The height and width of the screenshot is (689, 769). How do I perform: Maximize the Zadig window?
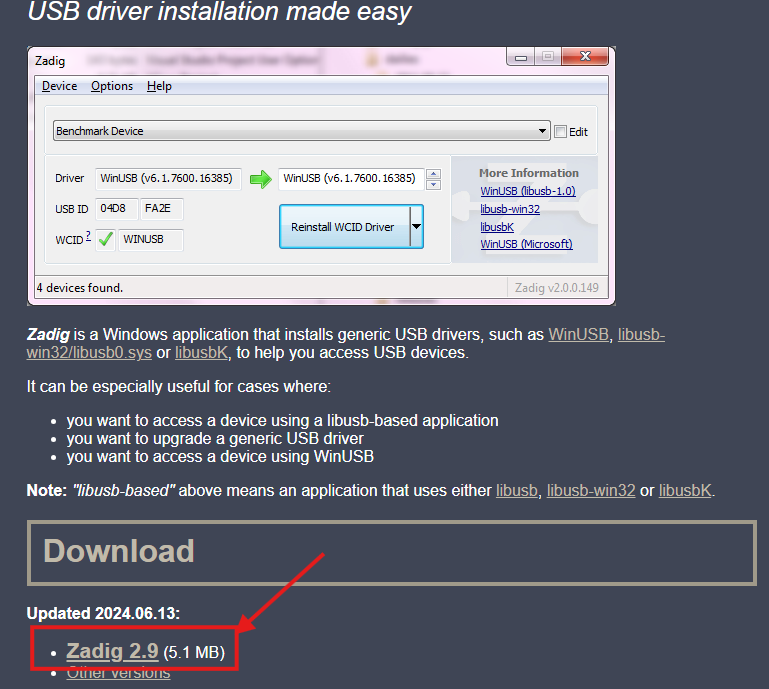tap(548, 57)
